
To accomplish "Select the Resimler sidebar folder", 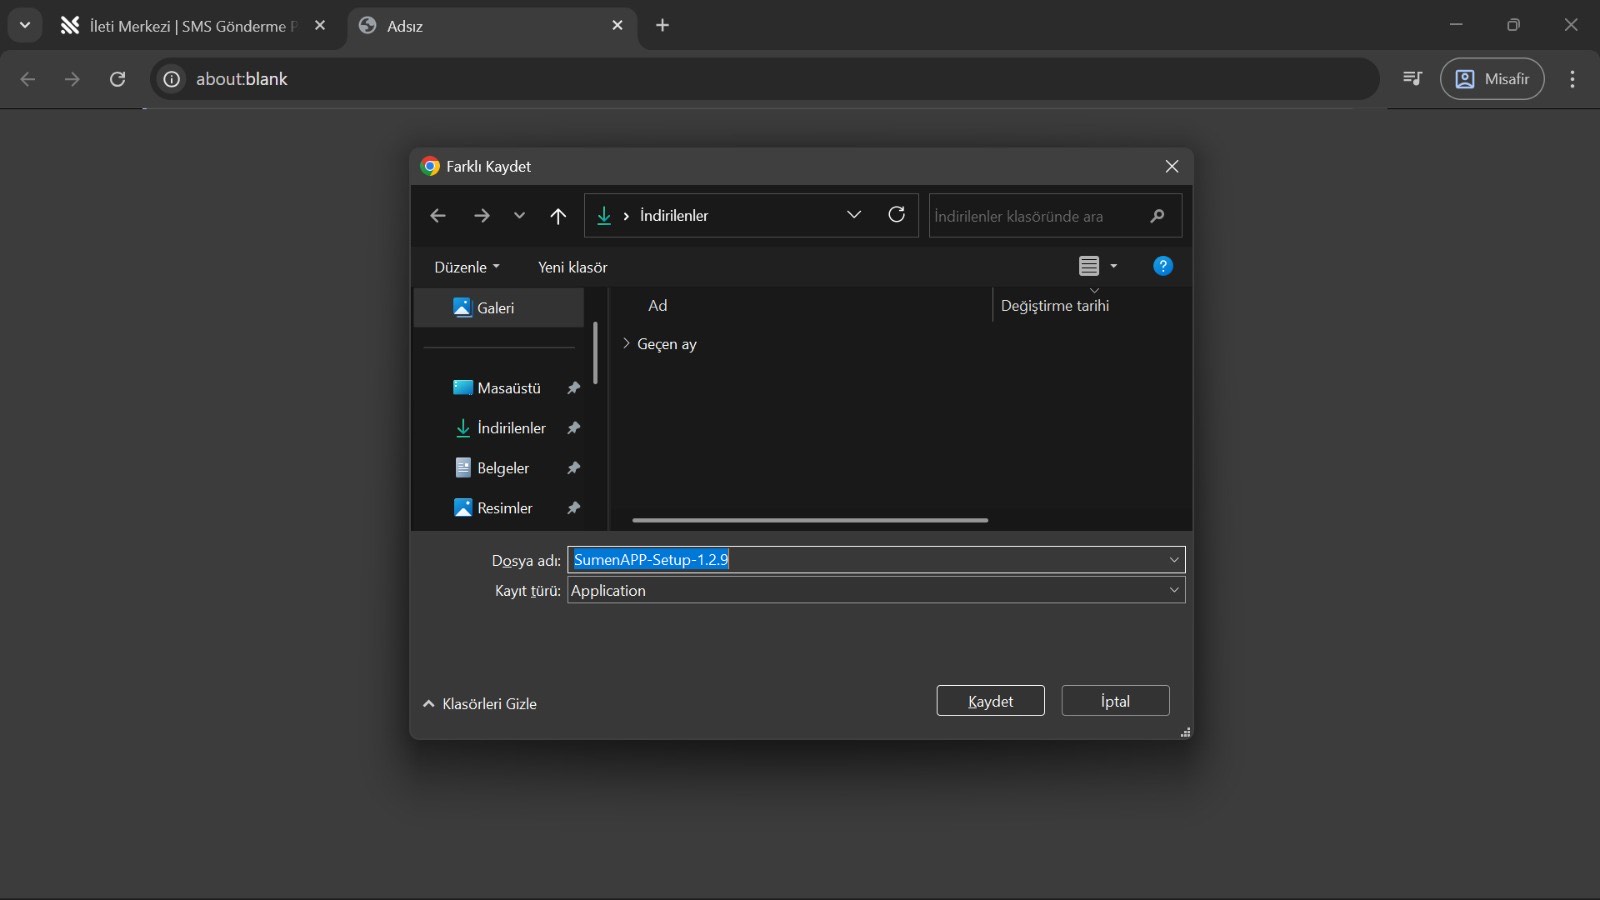I will click(504, 507).
